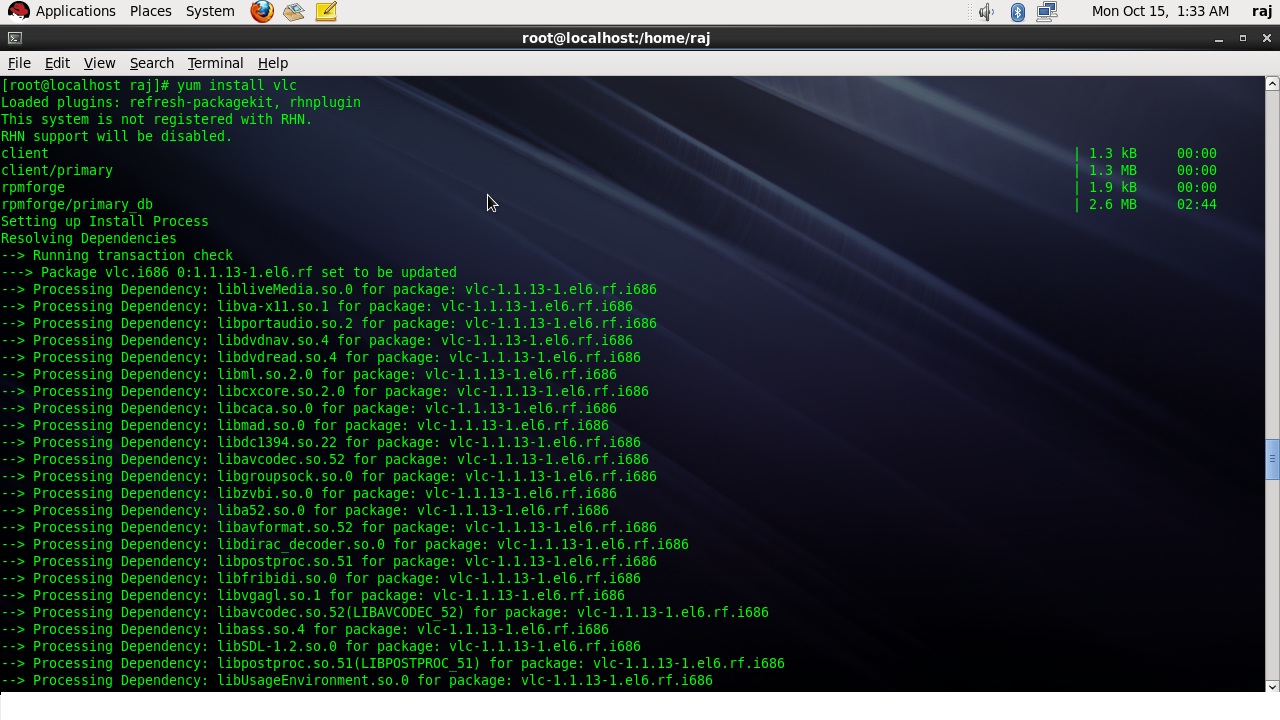Expand the System panel menu
This screenshot has height=720, width=1280.
[x=210, y=11]
